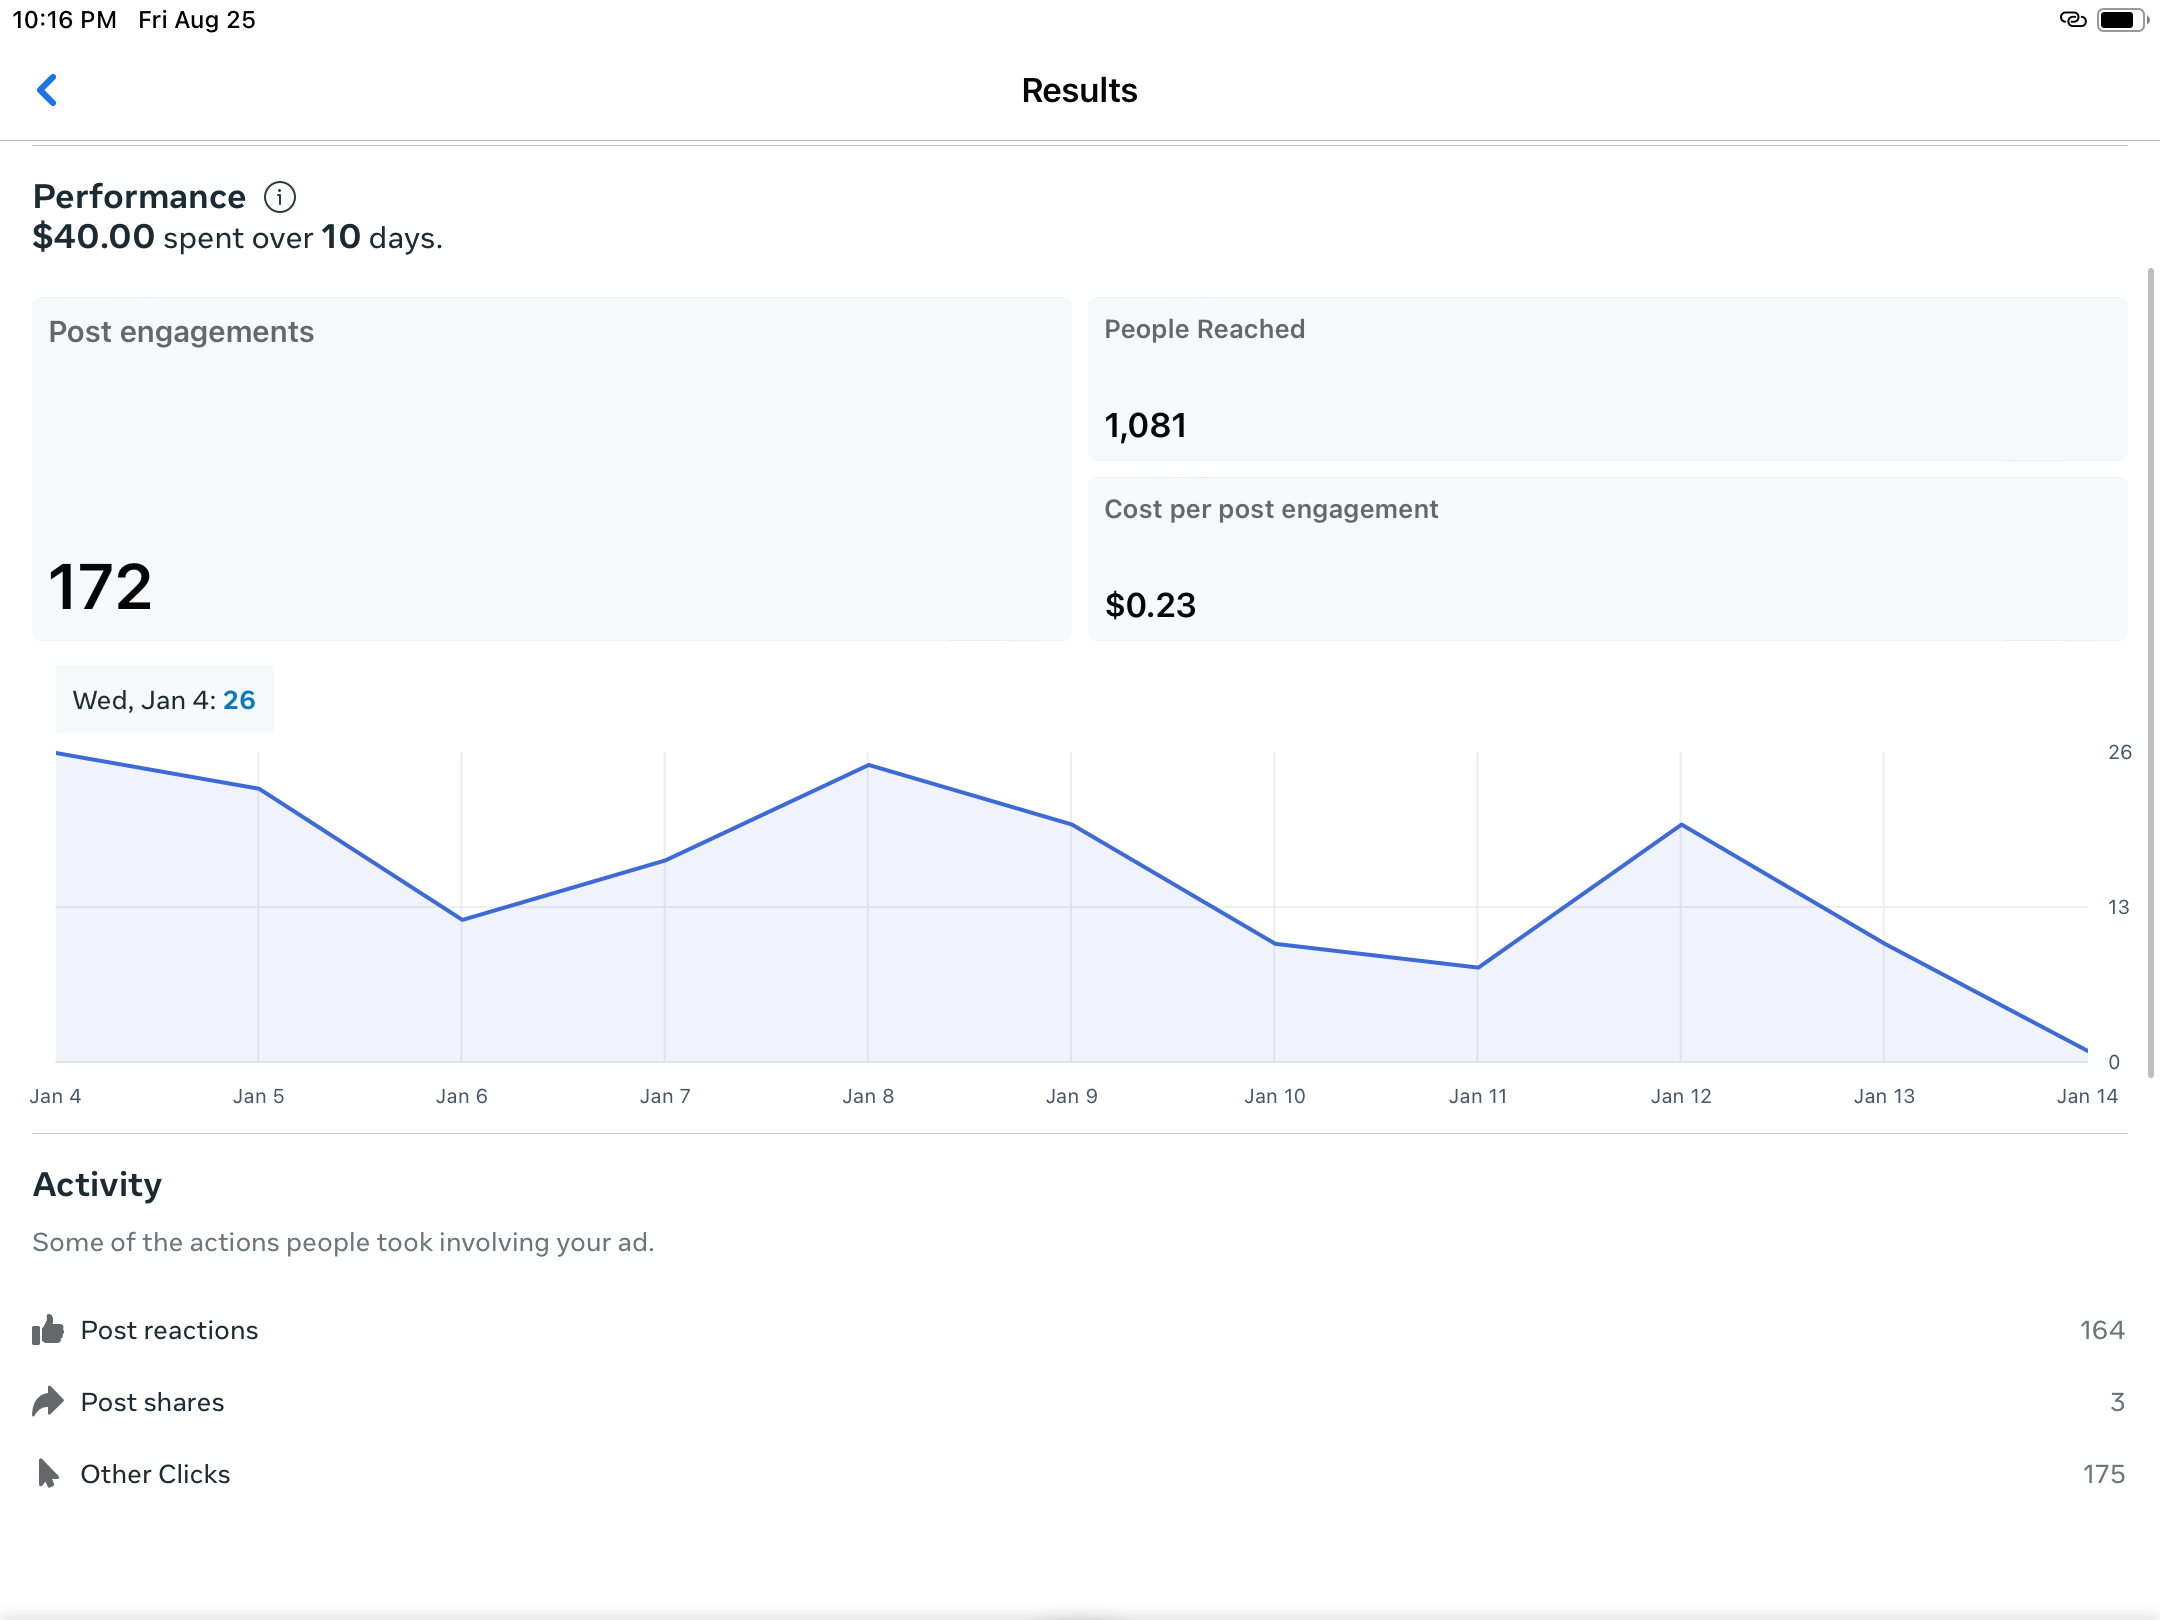The image size is (2160, 1620).
Task: Tap the Jan 11 chart low point
Action: pos(1478,968)
